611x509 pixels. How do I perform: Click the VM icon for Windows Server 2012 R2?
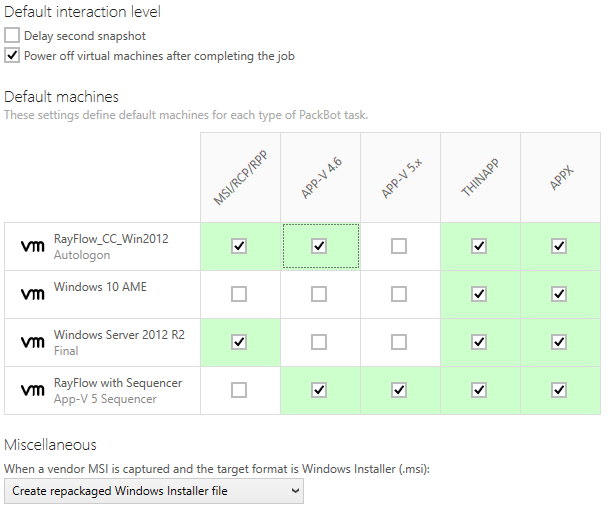click(x=33, y=342)
